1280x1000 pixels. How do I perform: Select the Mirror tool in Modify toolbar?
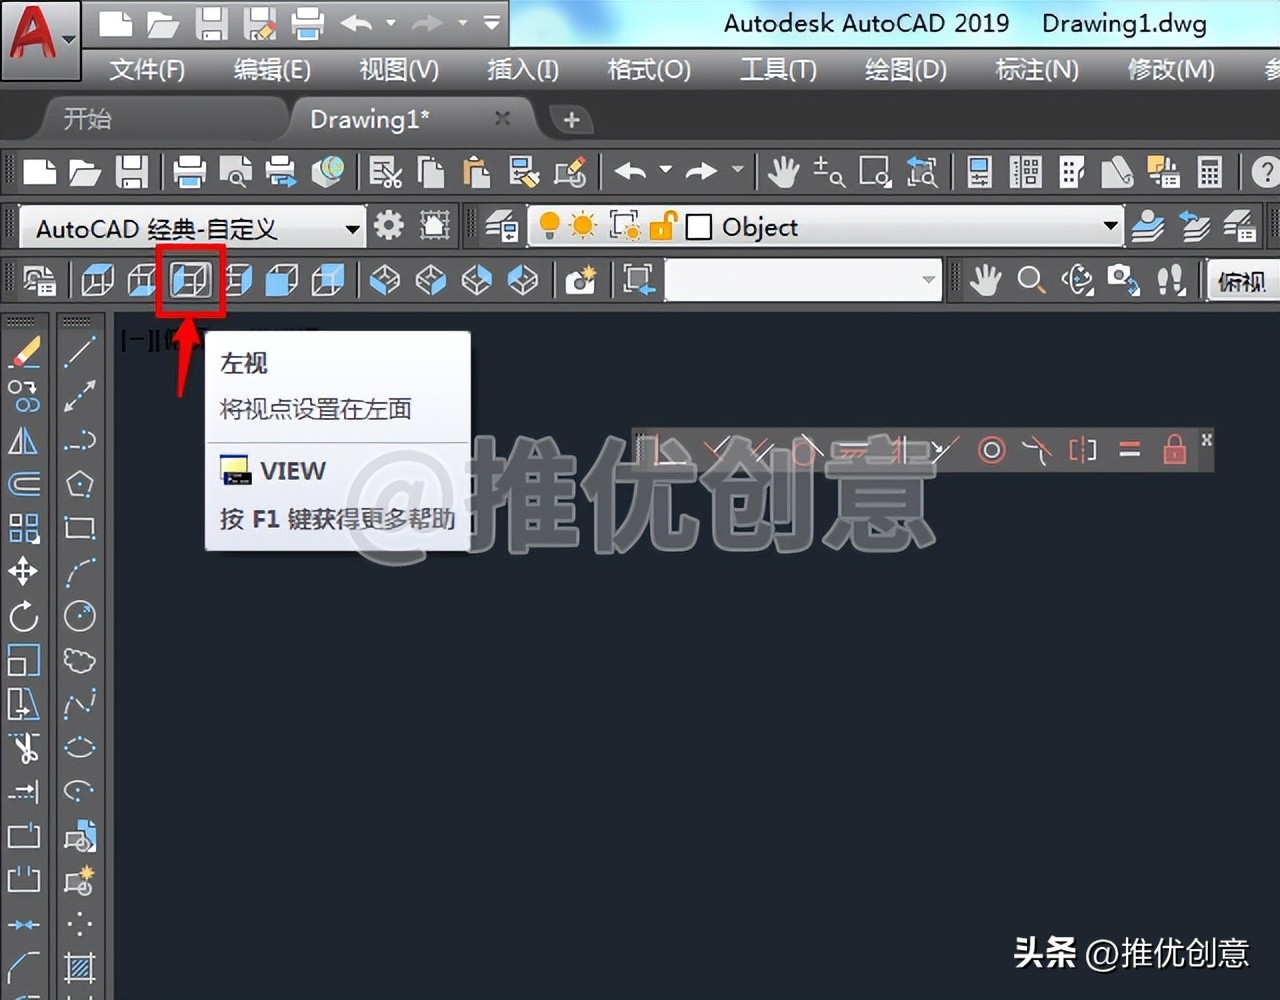click(24, 440)
